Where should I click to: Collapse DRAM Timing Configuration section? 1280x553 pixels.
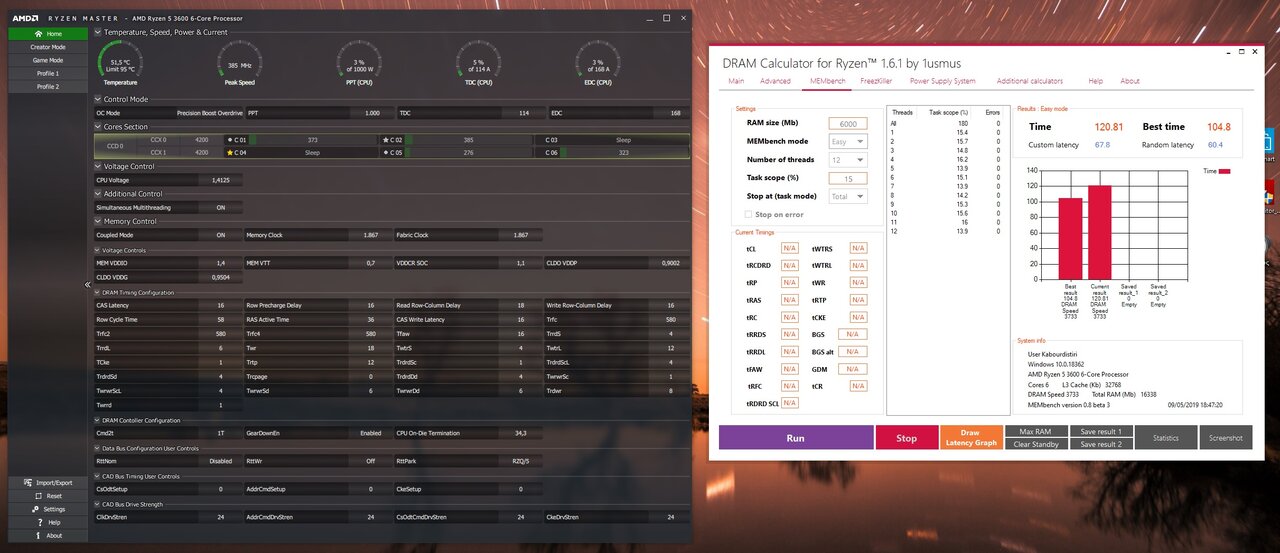click(98, 292)
